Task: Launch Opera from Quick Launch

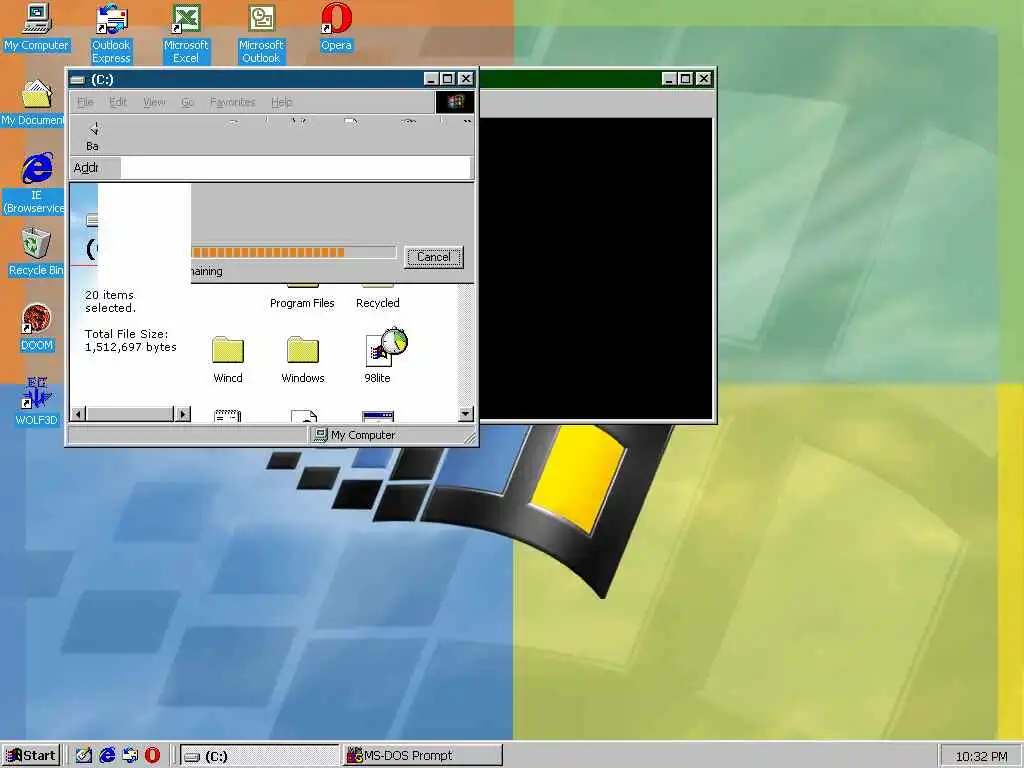Action: click(x=152, y=755)
